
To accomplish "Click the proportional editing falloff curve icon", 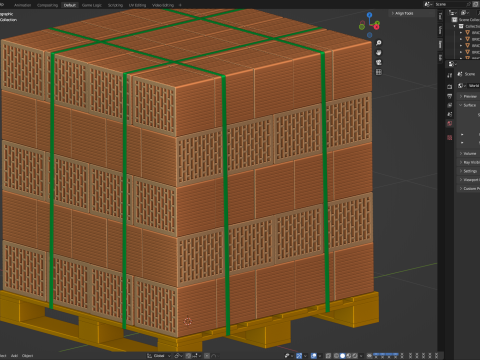I will pos(213,355).
